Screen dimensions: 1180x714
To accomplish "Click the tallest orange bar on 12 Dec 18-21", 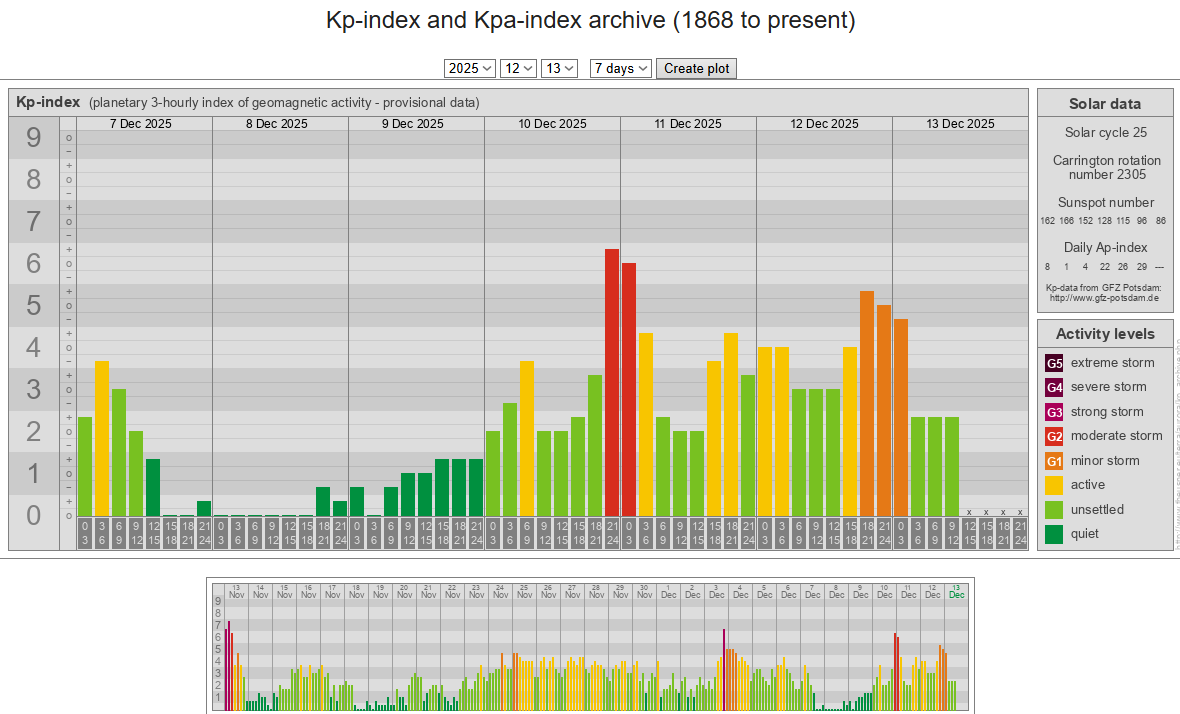I will (867, 403).
